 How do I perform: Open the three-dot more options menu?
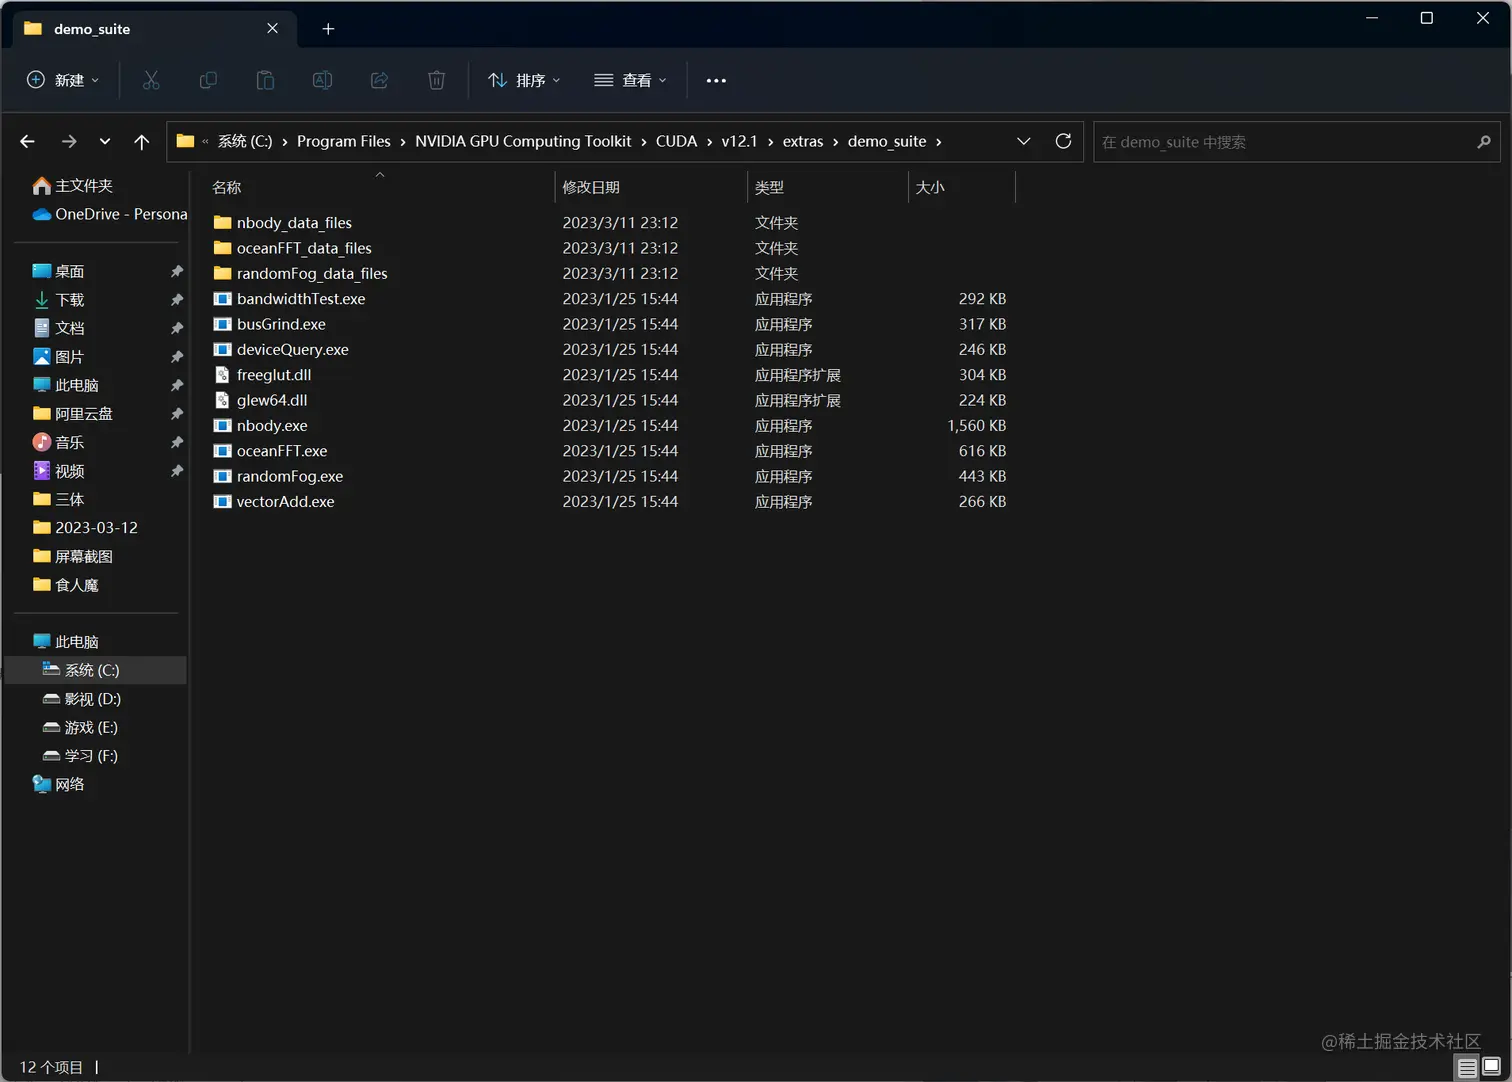pyautogui.click(x=716, y=80)
